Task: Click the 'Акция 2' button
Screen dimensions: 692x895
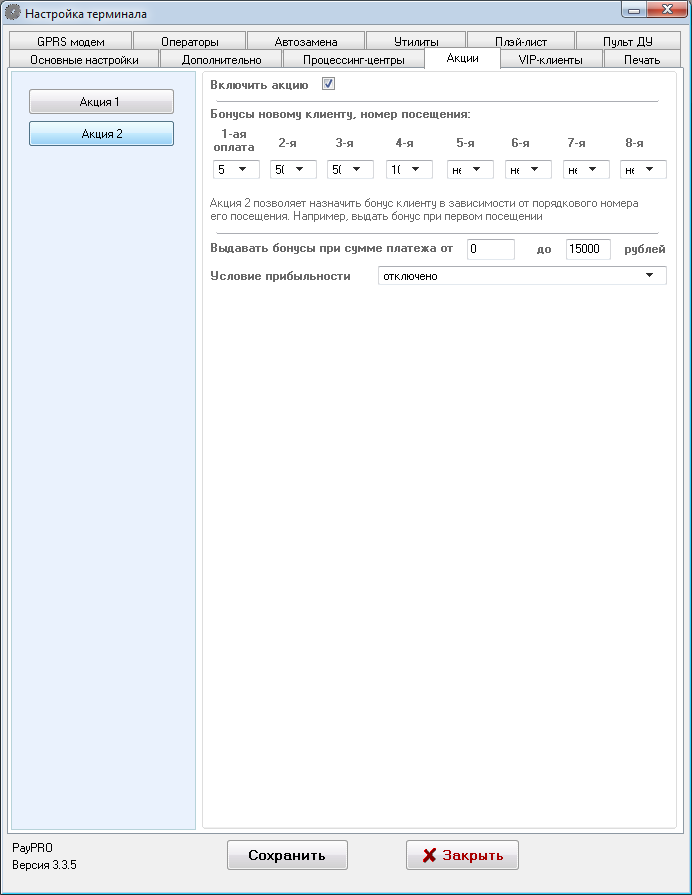Action: (101, 134)
